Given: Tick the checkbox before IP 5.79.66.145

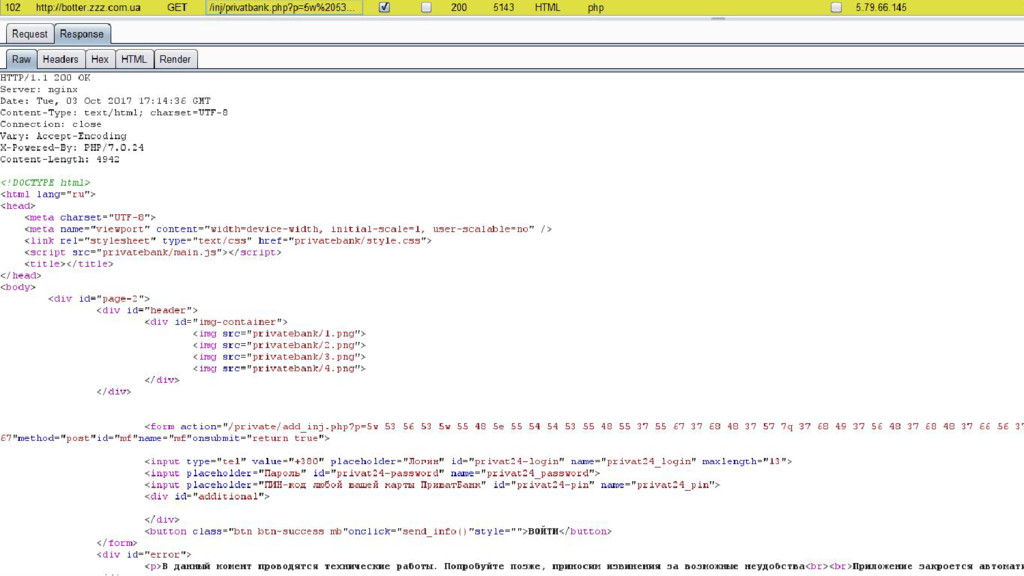Looking at the screenshot, I should [836, 8].
